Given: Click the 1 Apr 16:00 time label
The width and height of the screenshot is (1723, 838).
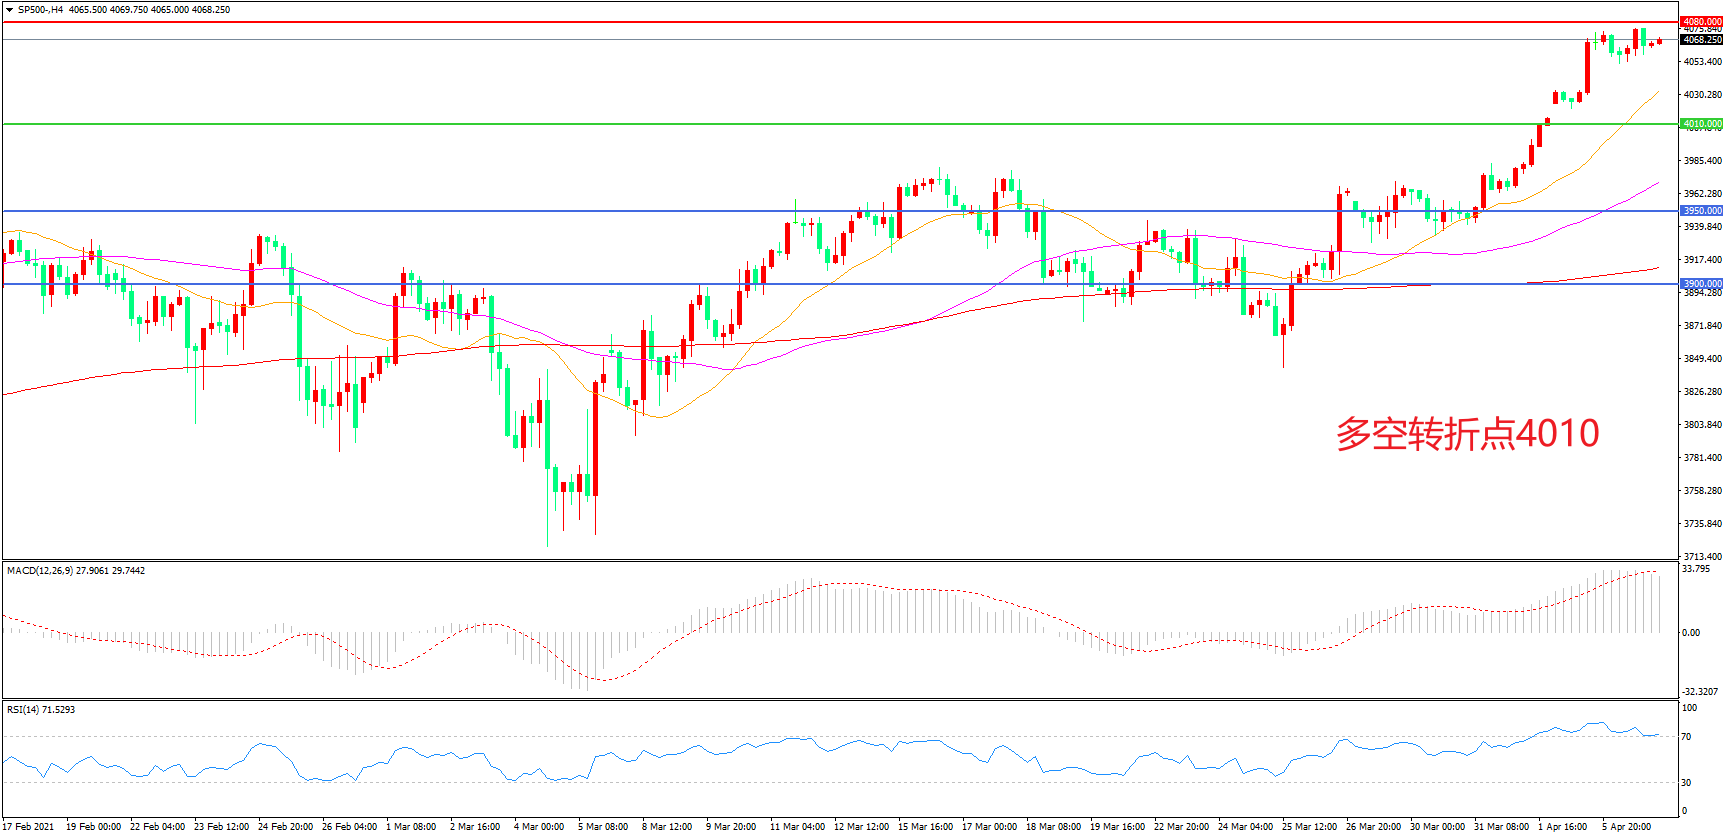Looking at the screenshot, I should coord(1563,826).
